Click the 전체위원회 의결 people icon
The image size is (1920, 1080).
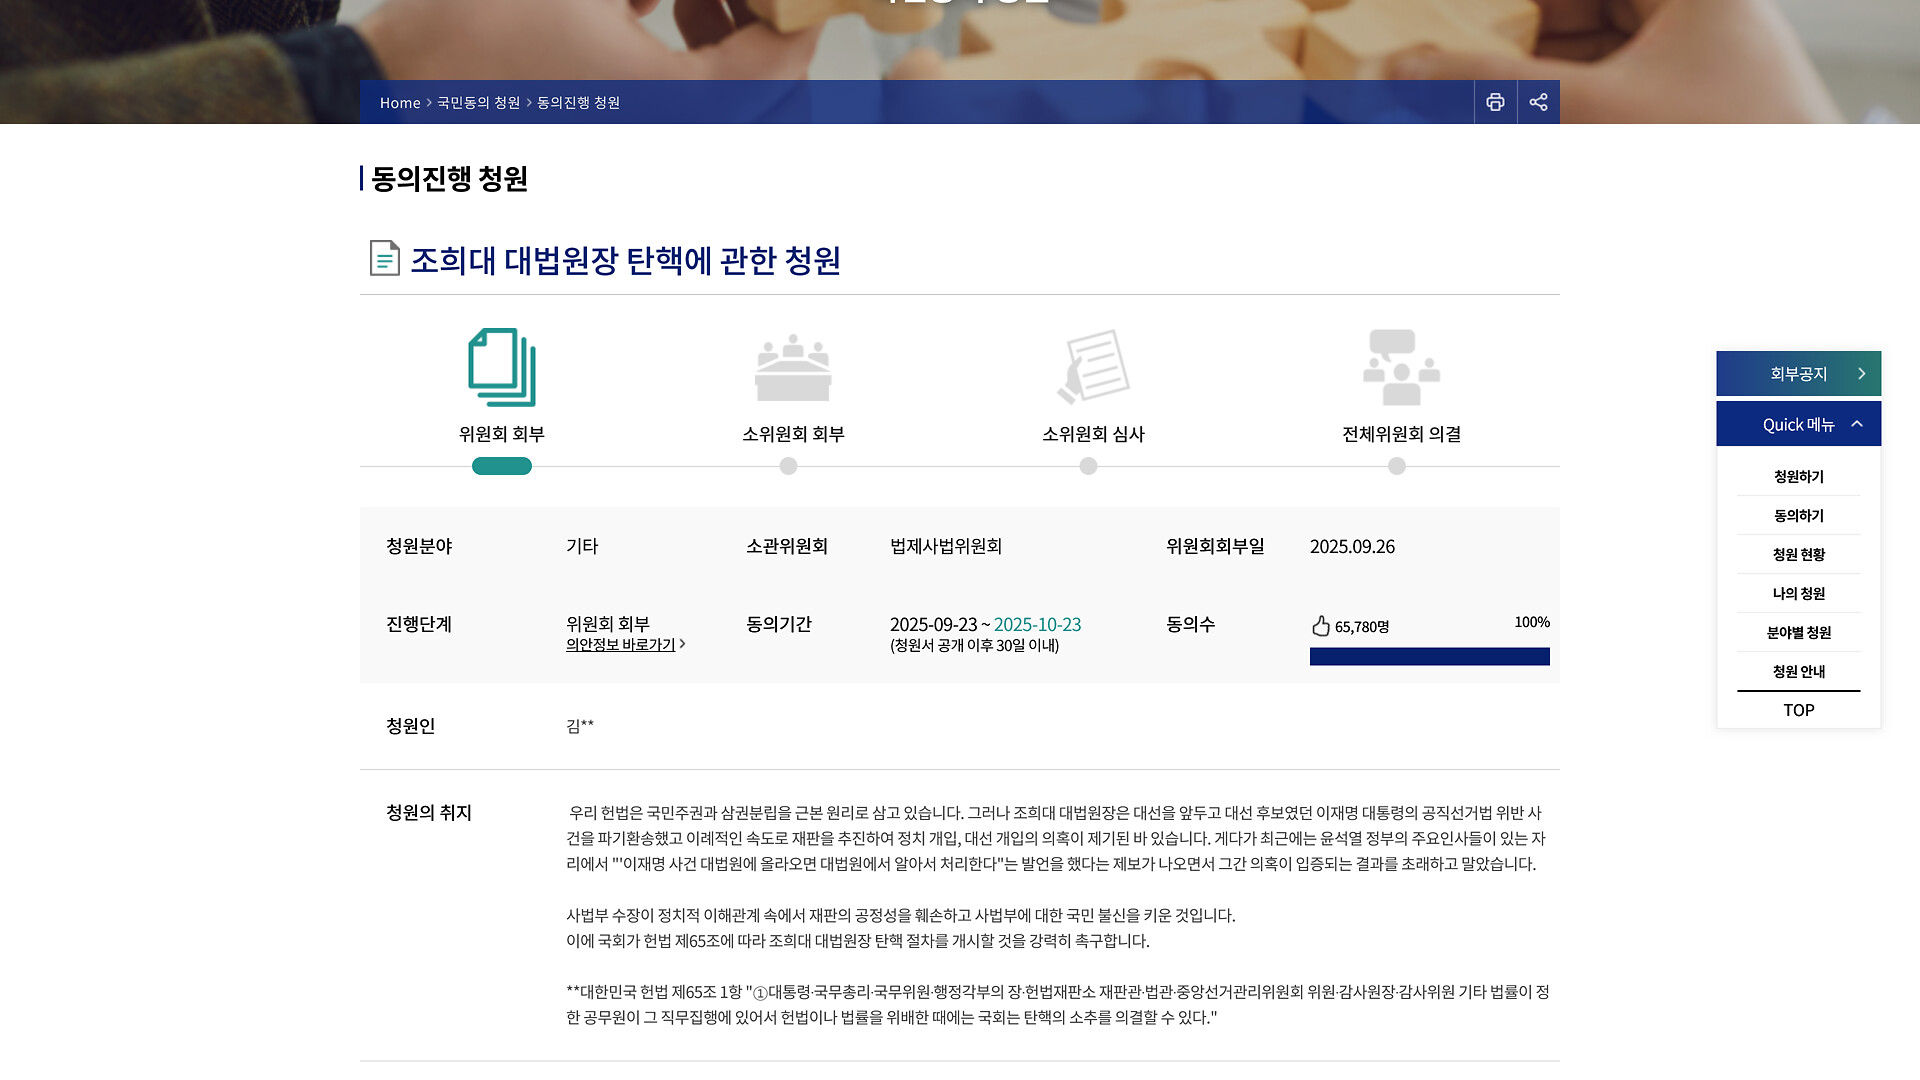(1401, 367)
